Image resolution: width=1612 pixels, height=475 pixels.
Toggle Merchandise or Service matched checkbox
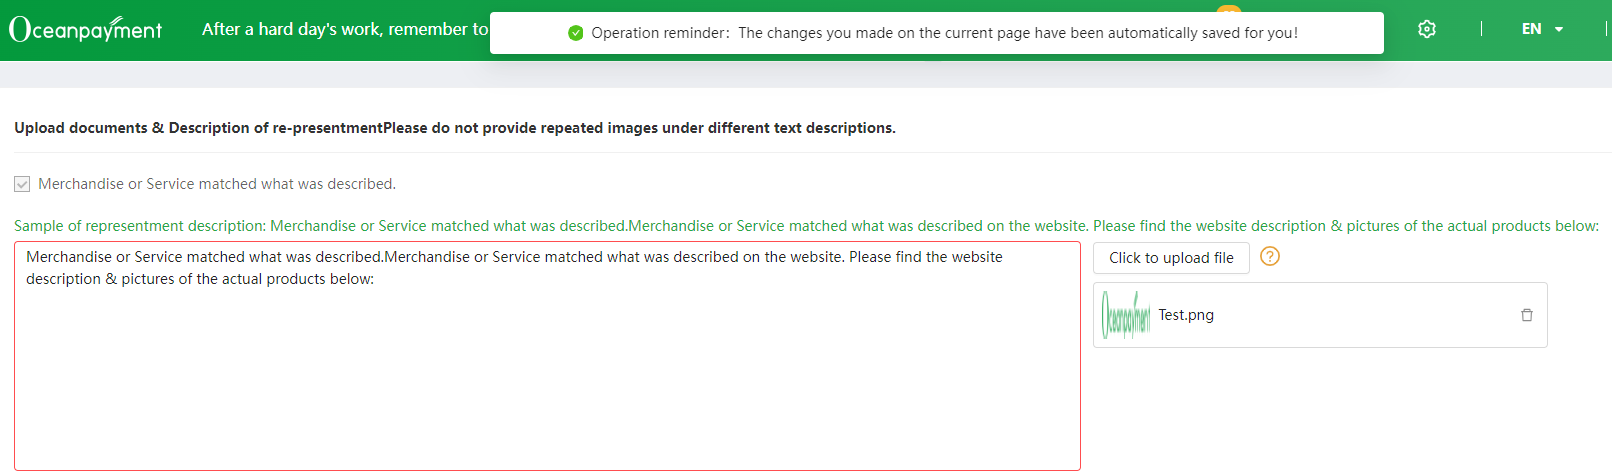pos(22,184)
